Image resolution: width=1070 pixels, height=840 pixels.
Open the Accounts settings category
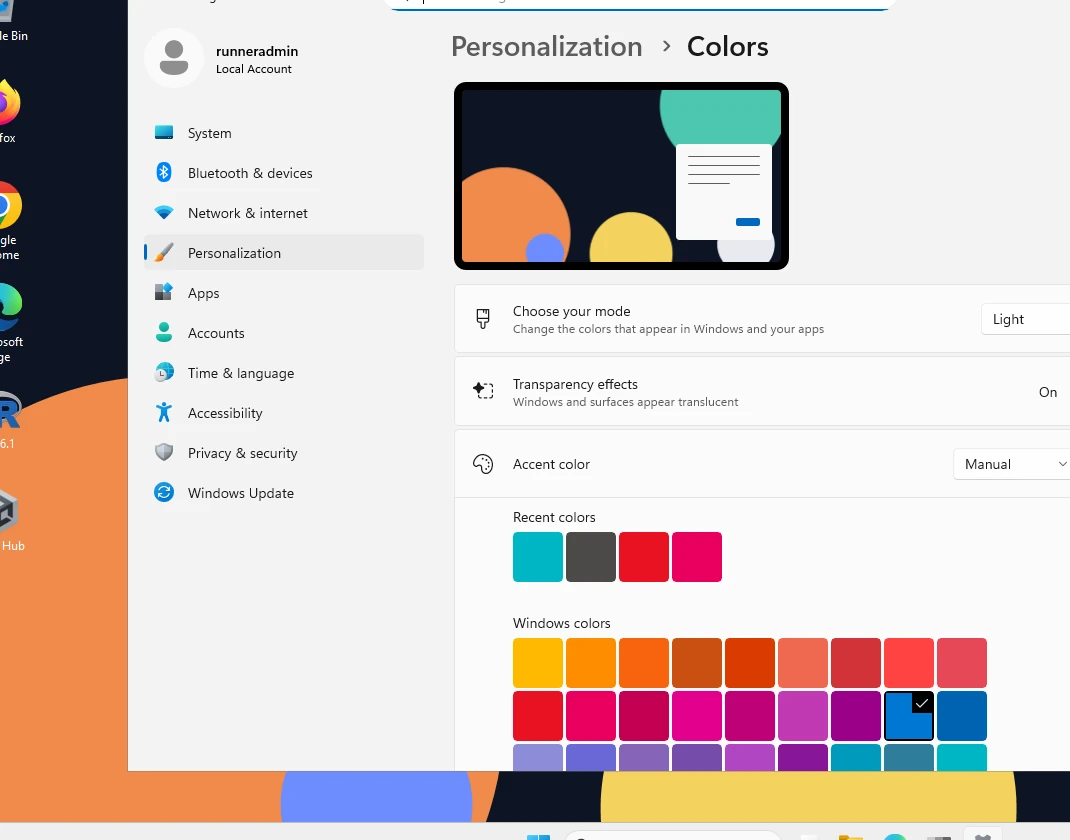(x=283, y=333)
